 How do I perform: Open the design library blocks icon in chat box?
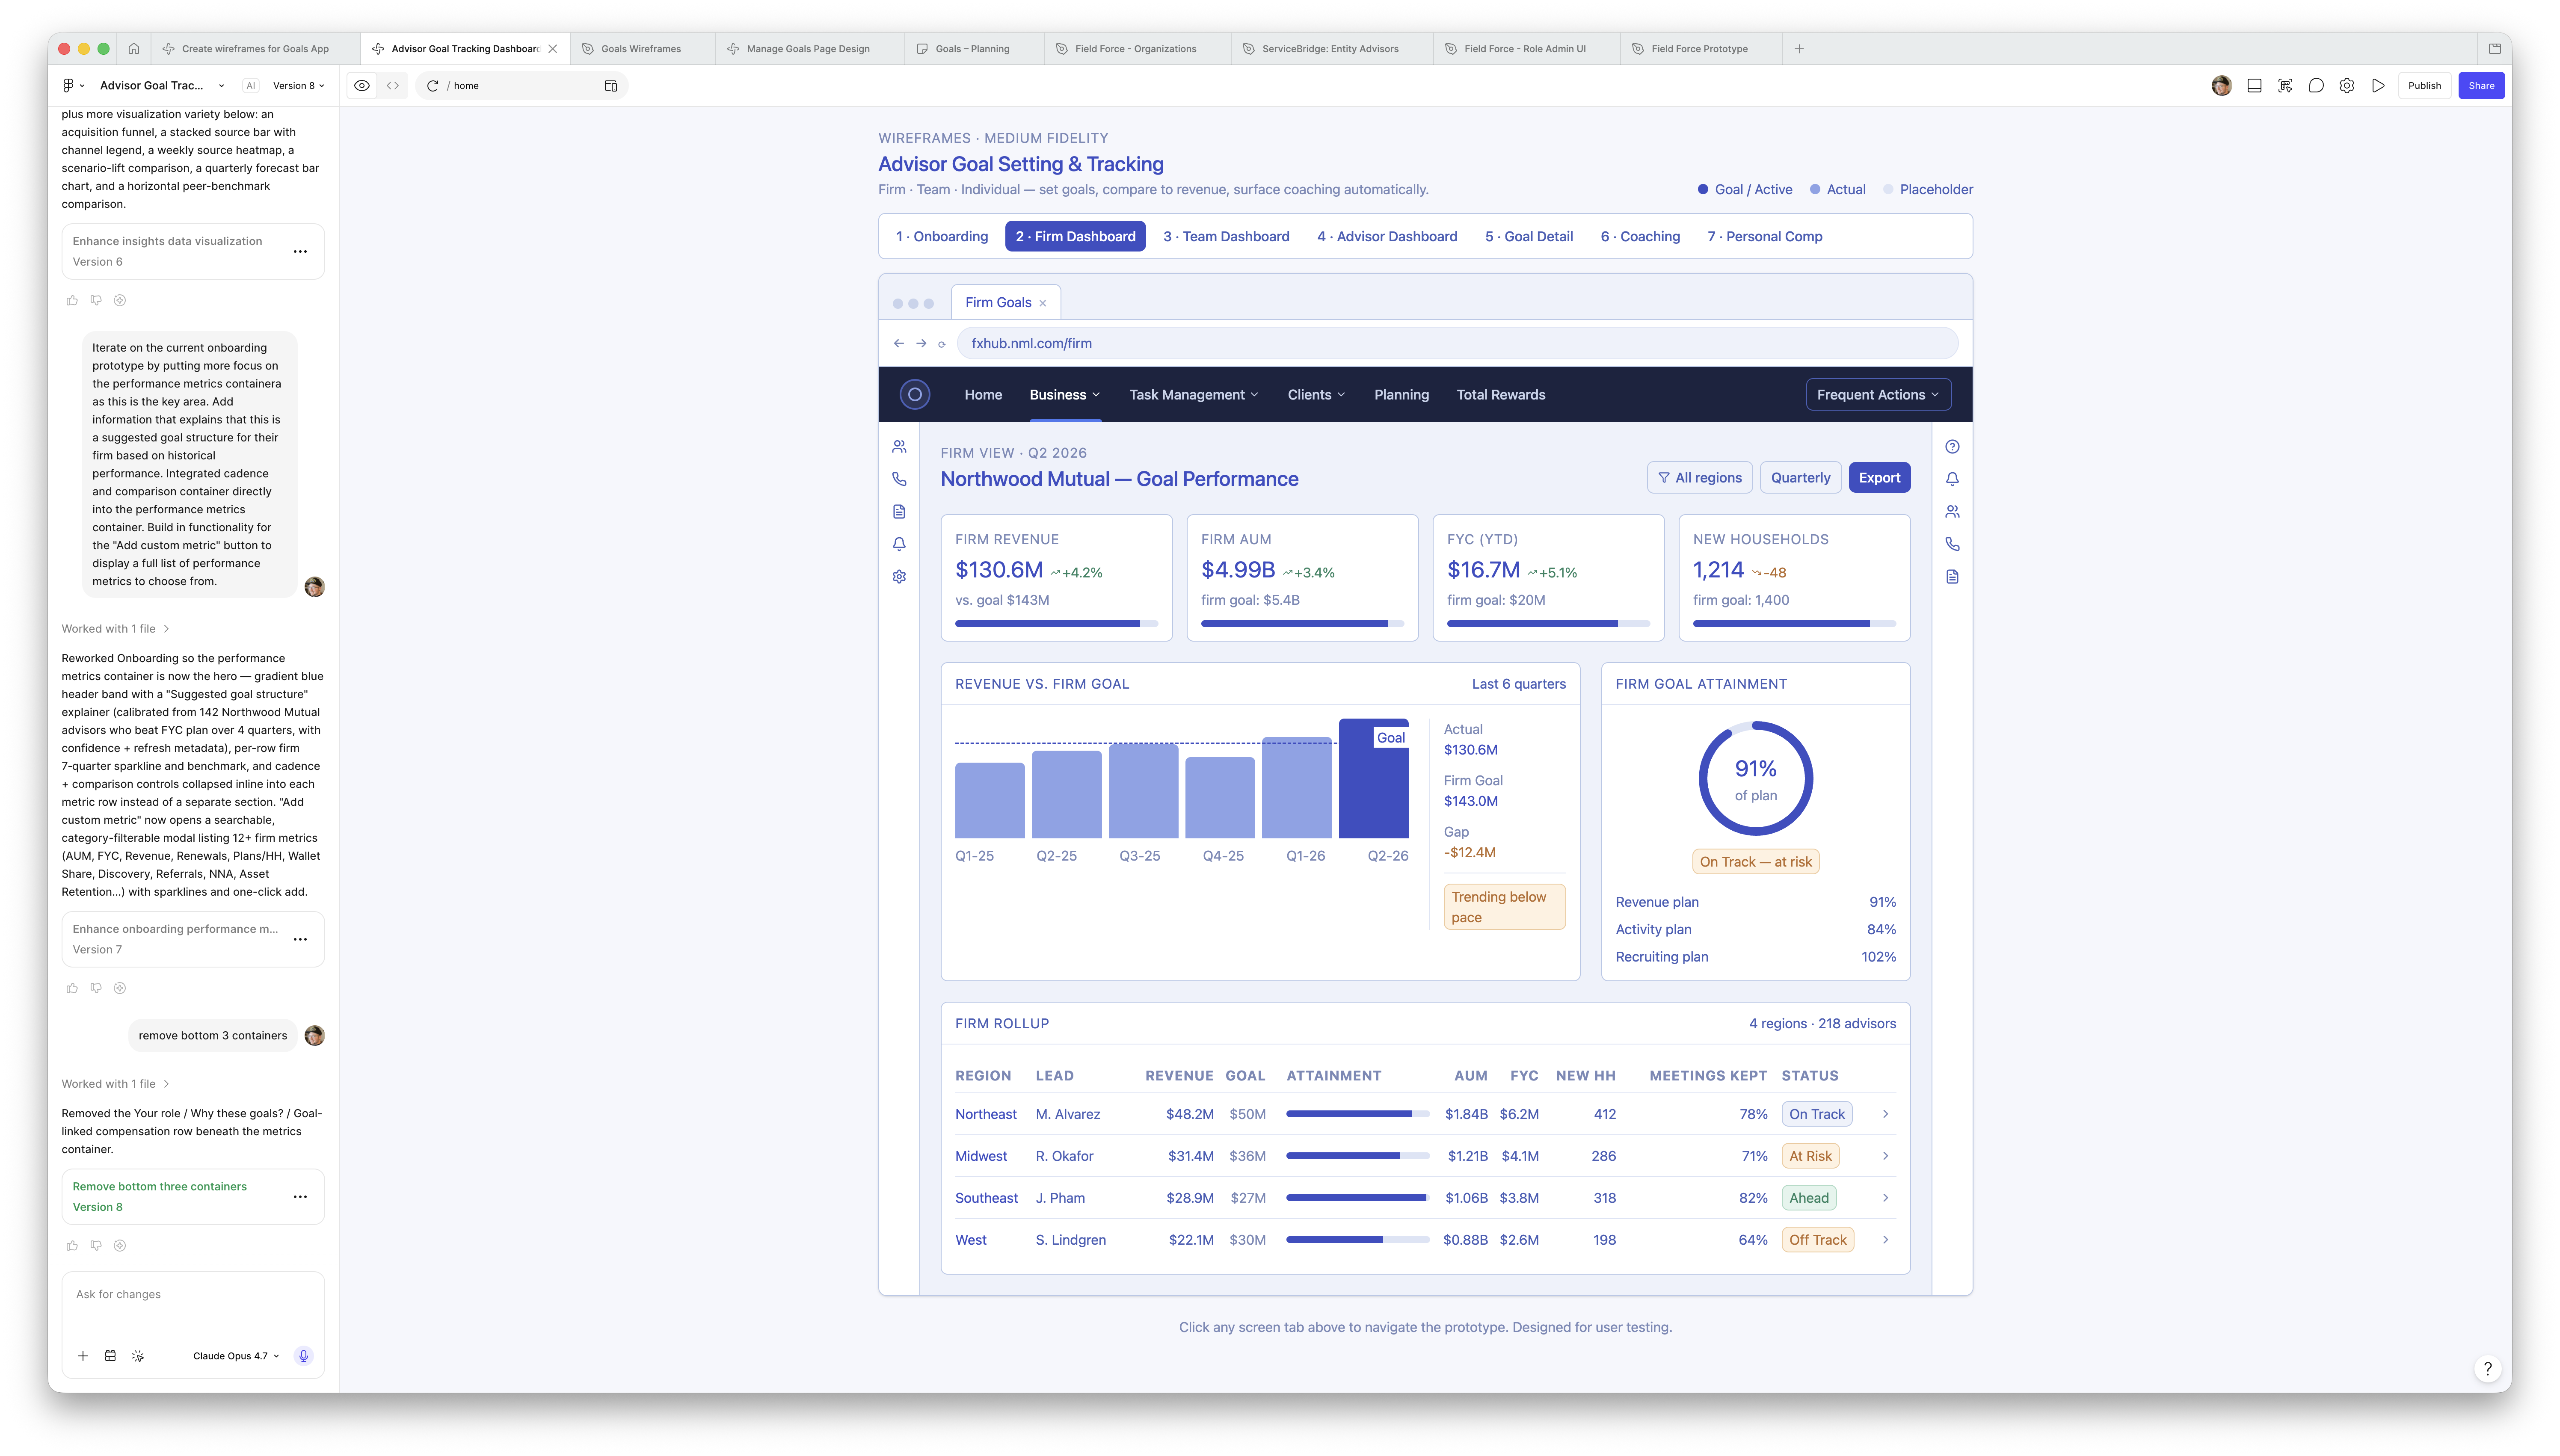click(110, 1355)
